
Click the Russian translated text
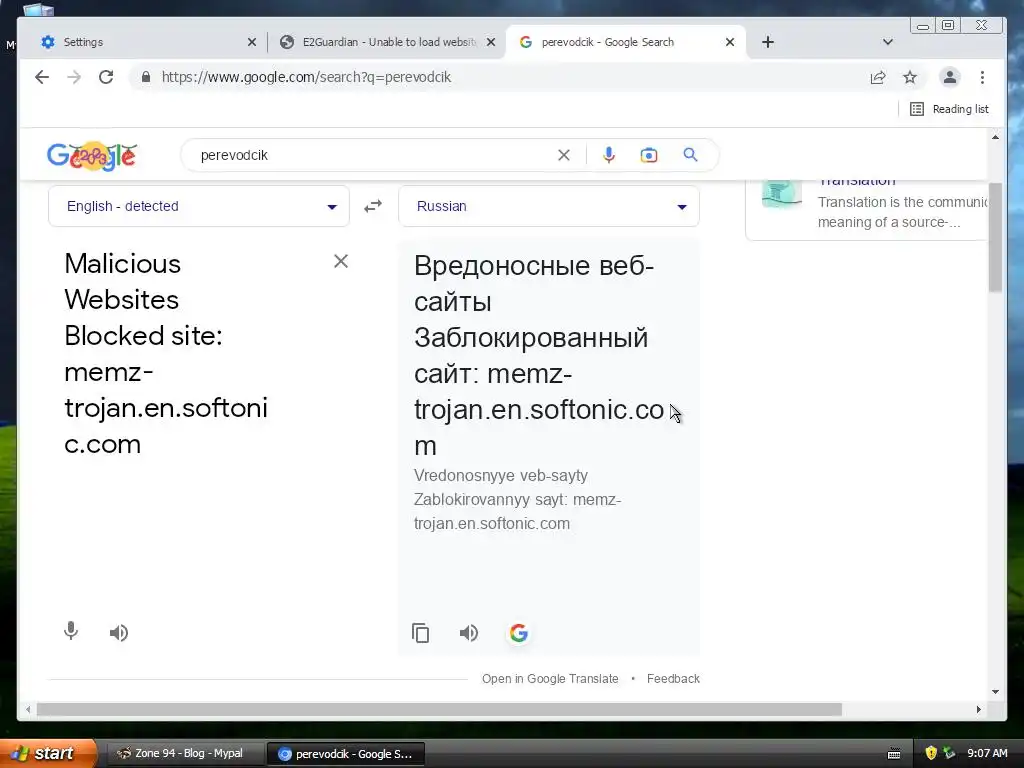click(x=539, y=355)
